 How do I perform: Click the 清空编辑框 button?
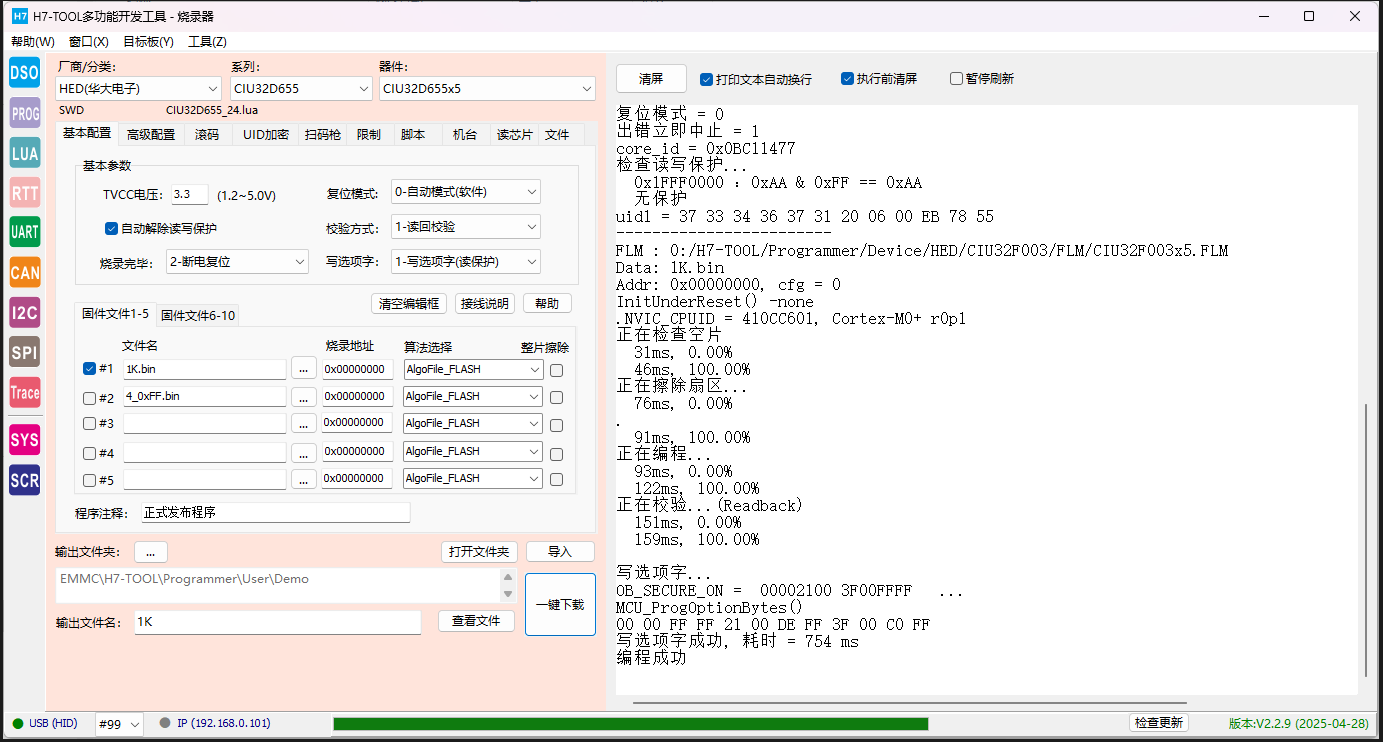coord(410,304)
